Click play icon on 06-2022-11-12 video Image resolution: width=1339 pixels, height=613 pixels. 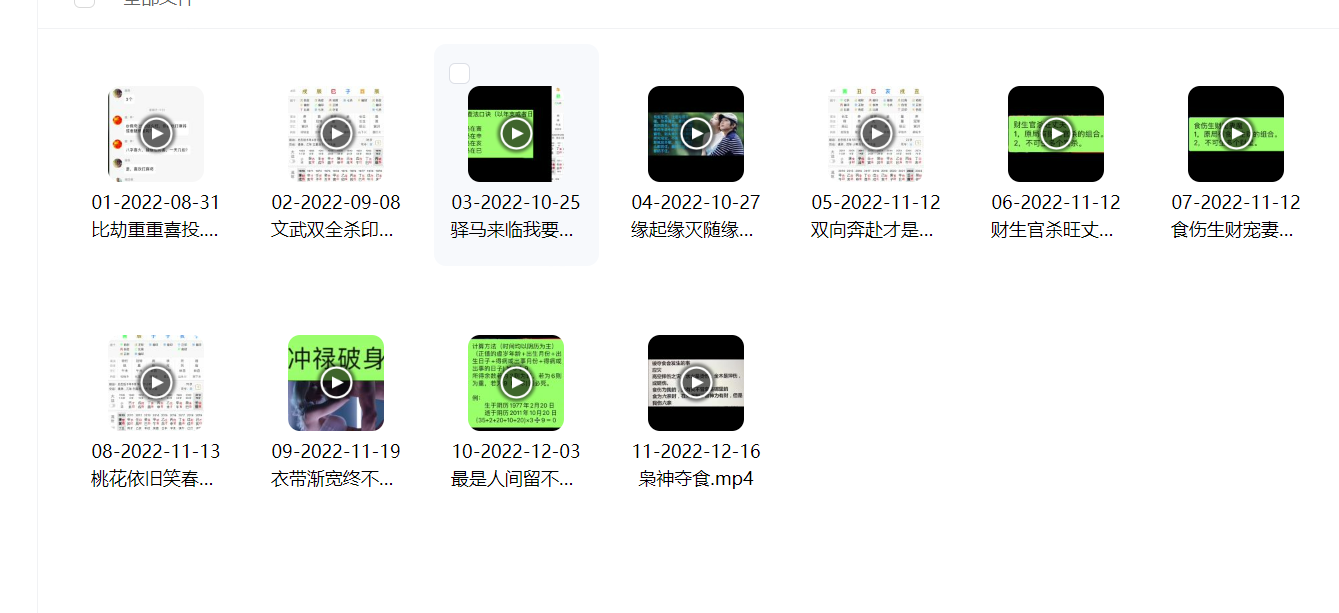tap(1056, 133)
